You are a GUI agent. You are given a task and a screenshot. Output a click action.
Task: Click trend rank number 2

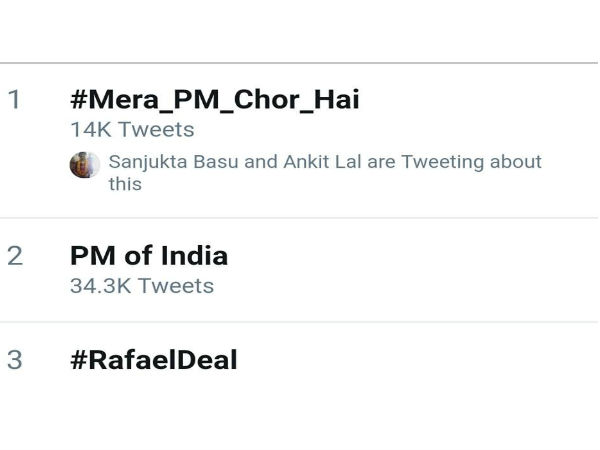tap(14, 256)
